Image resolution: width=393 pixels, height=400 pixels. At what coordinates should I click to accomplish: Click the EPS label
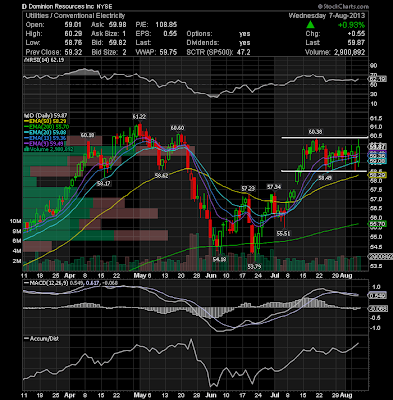142,34
